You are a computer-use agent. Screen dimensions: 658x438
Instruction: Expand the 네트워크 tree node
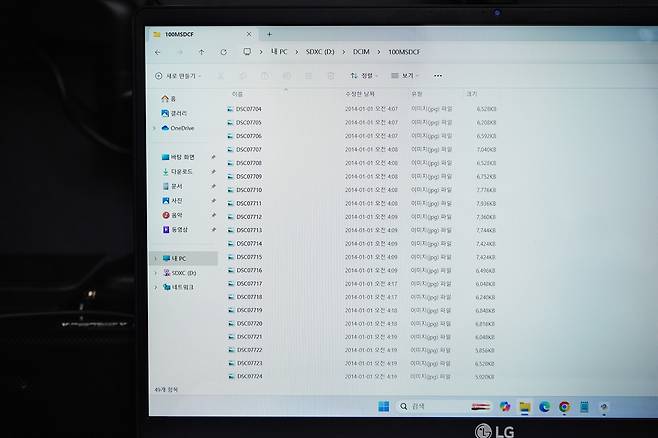(156, 287)
